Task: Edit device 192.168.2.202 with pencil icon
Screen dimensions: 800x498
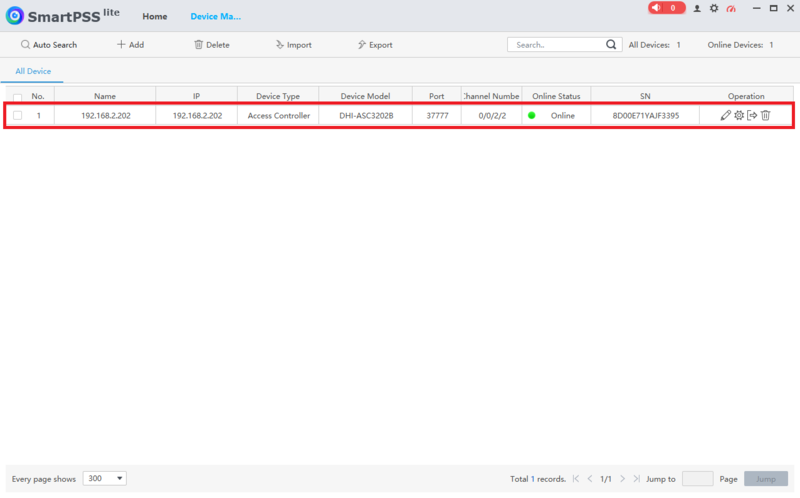Action: 726,115
